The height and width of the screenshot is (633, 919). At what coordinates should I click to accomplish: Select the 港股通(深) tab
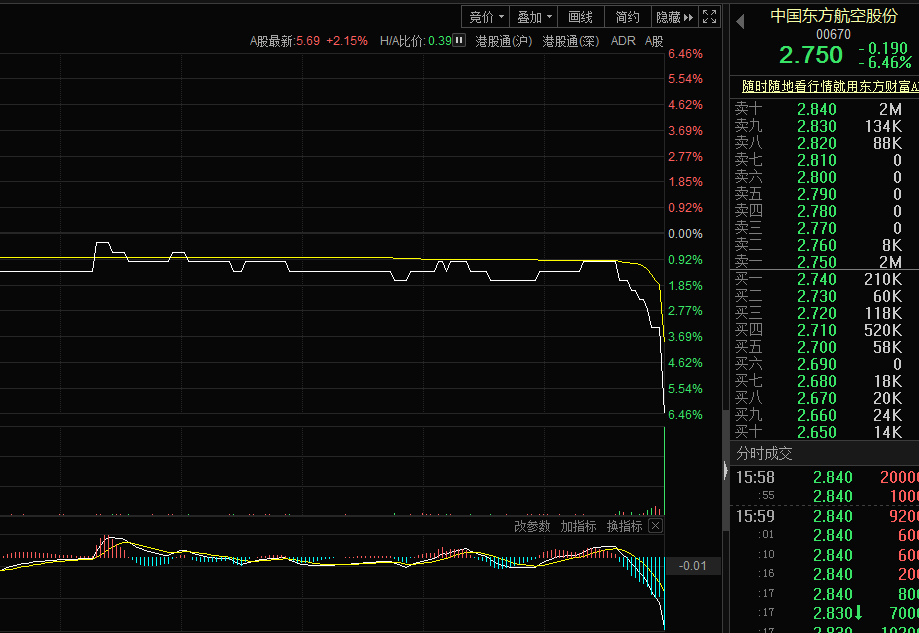click(x=571, y=41)
